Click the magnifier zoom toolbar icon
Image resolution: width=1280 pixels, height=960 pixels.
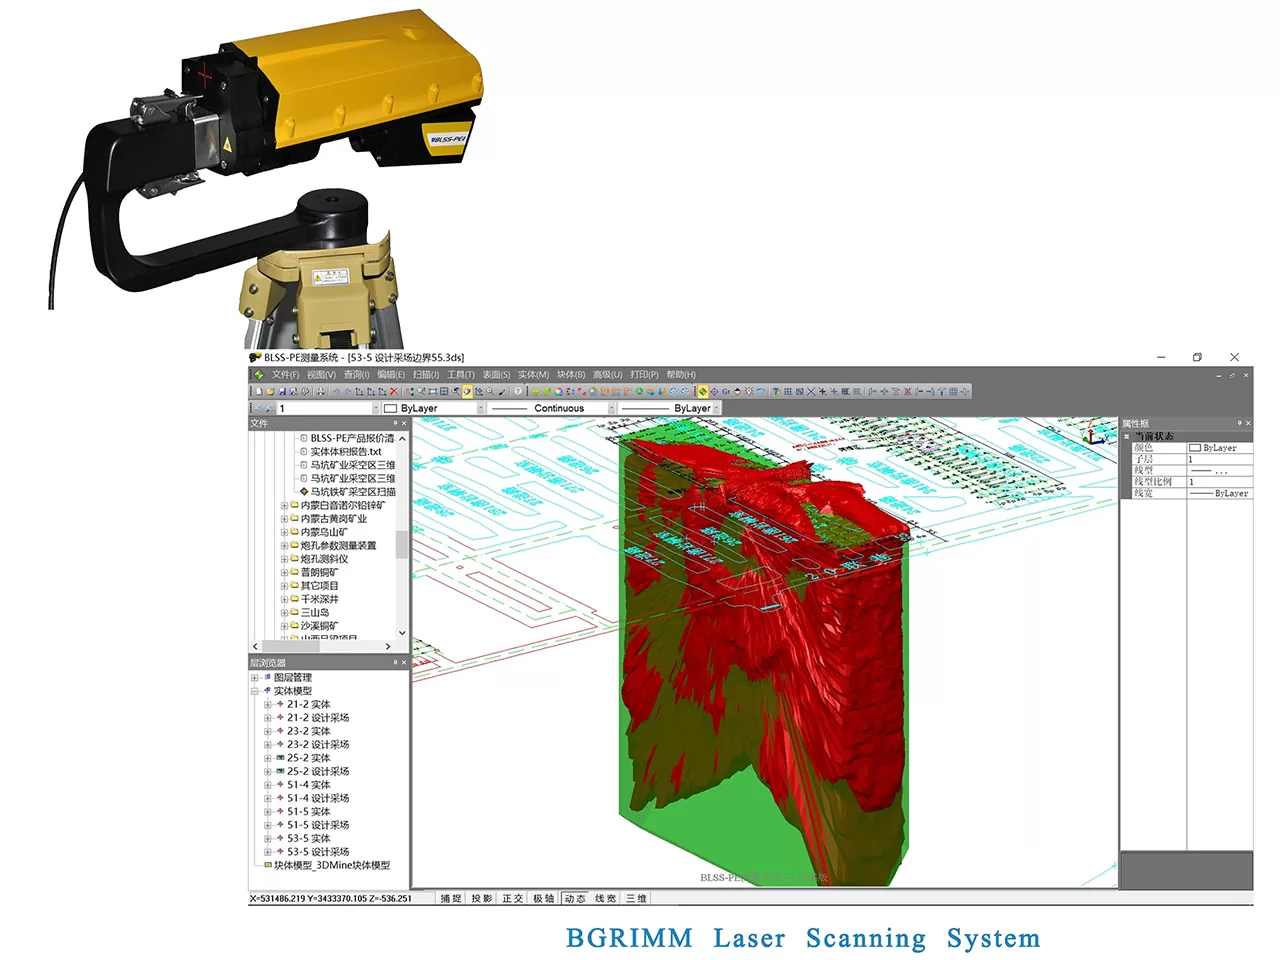point(490,392)
